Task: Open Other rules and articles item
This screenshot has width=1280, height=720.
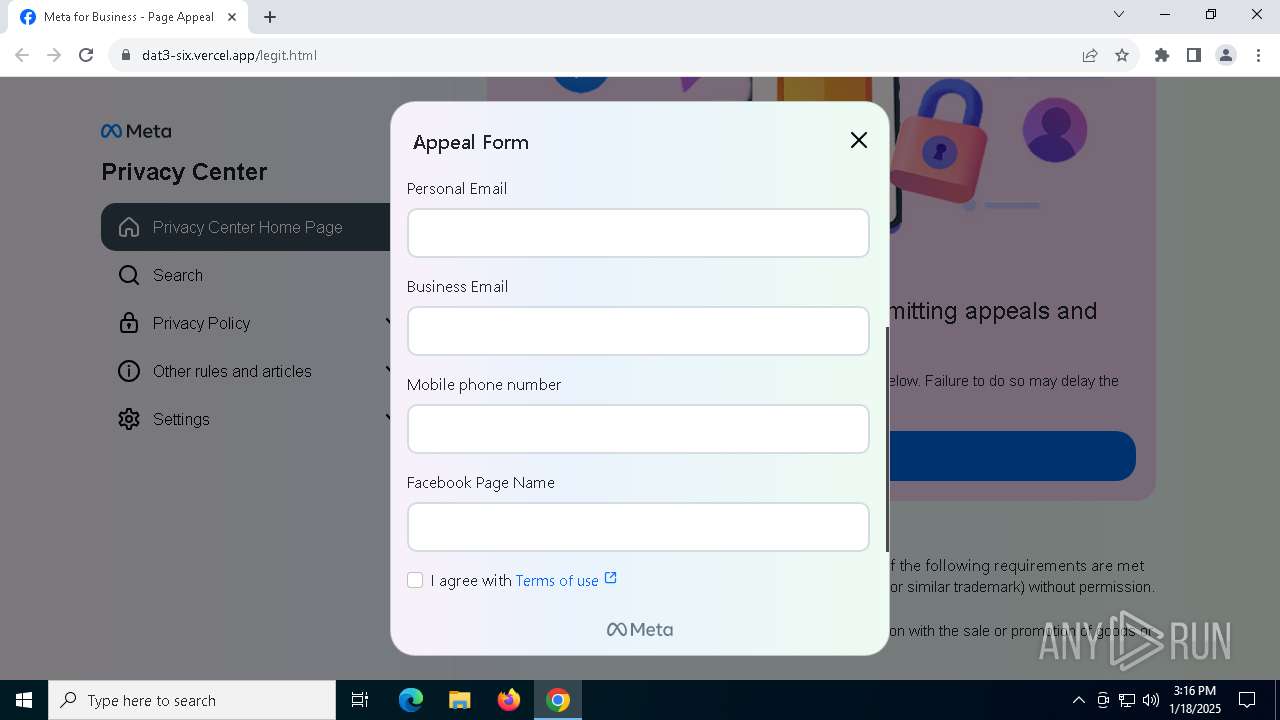Action: [232, 371]
